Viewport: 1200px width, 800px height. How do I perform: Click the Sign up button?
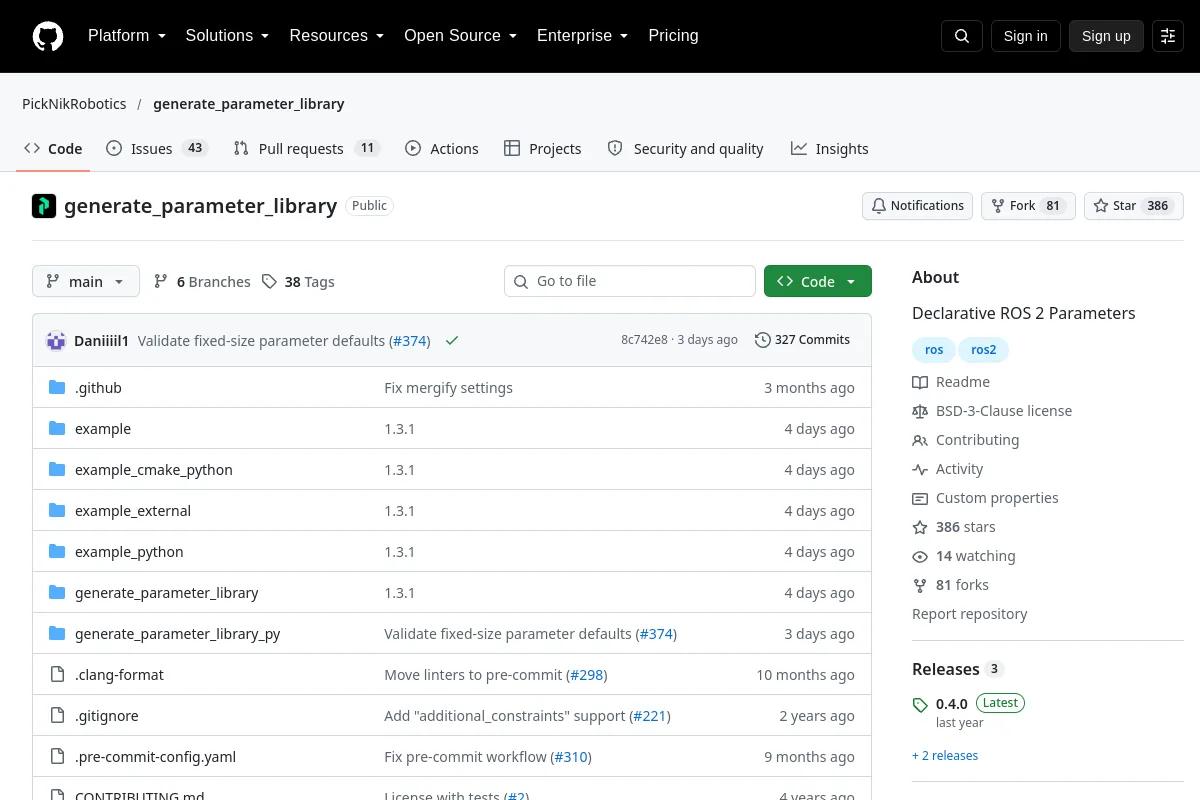1106,36
